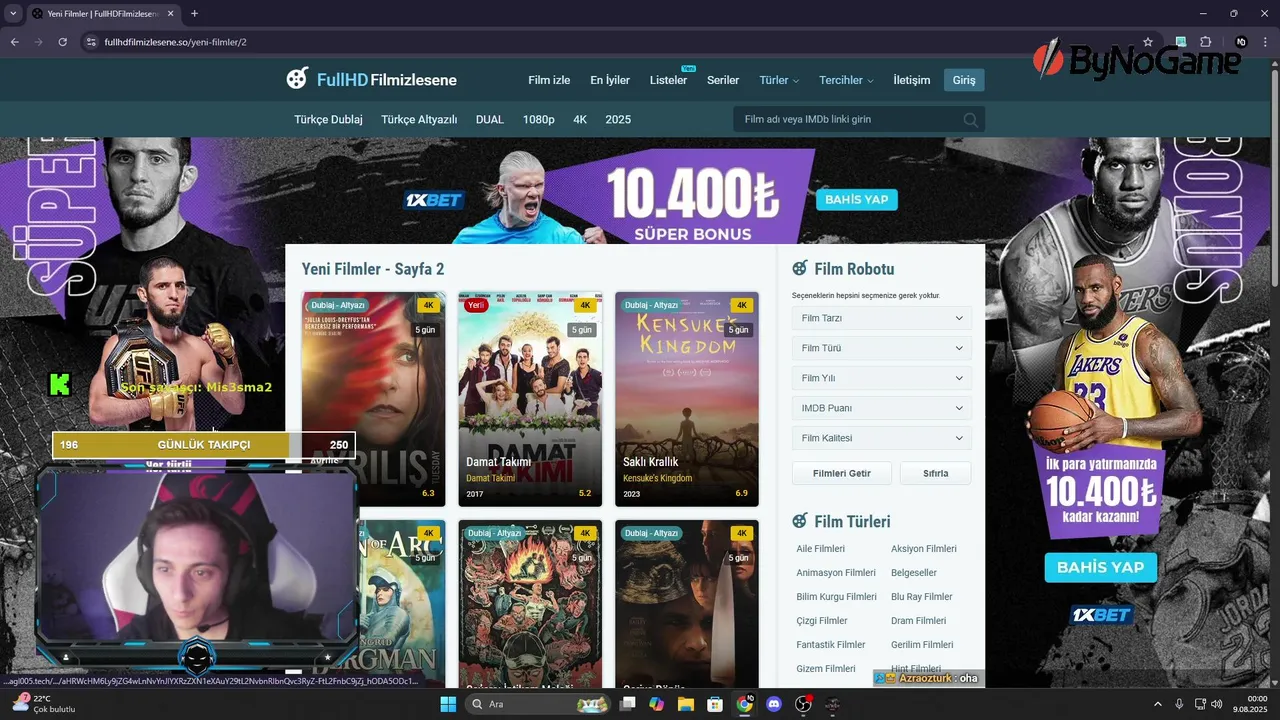Screen dimensions: 1280x720
Task: Open the IMDB Puanı dropdown
Action: (881, 408)
